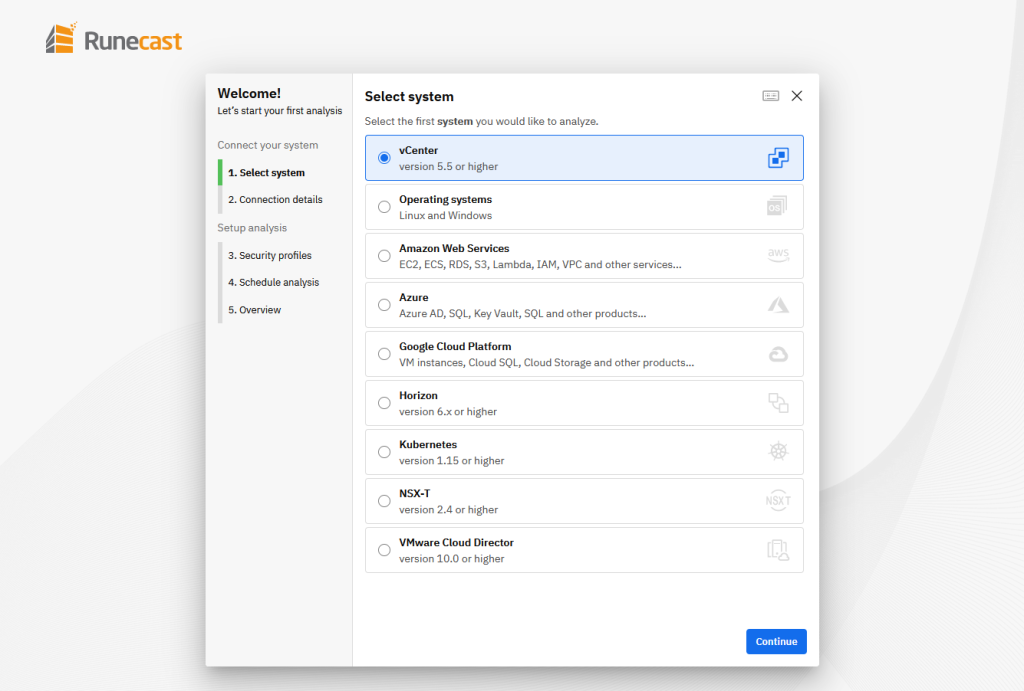Click 'Let's start your first analysis' text
Screen dimensions: 1024x691
point(280,111)
